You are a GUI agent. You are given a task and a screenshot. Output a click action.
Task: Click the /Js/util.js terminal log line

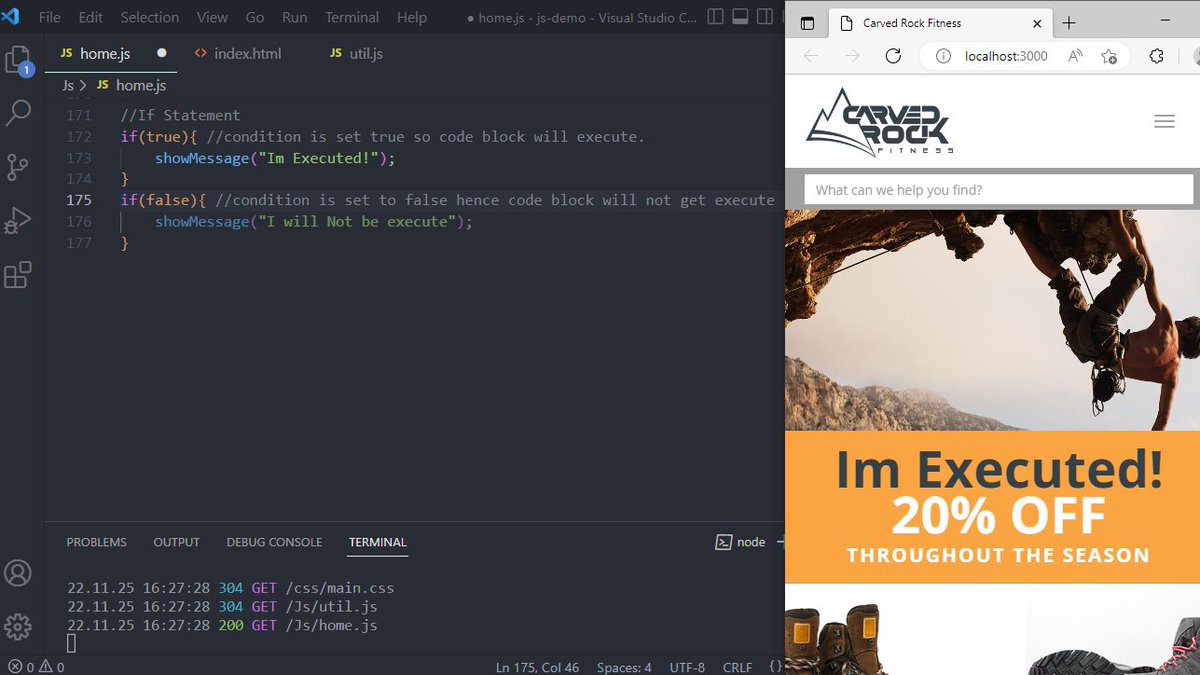point(222,607)
